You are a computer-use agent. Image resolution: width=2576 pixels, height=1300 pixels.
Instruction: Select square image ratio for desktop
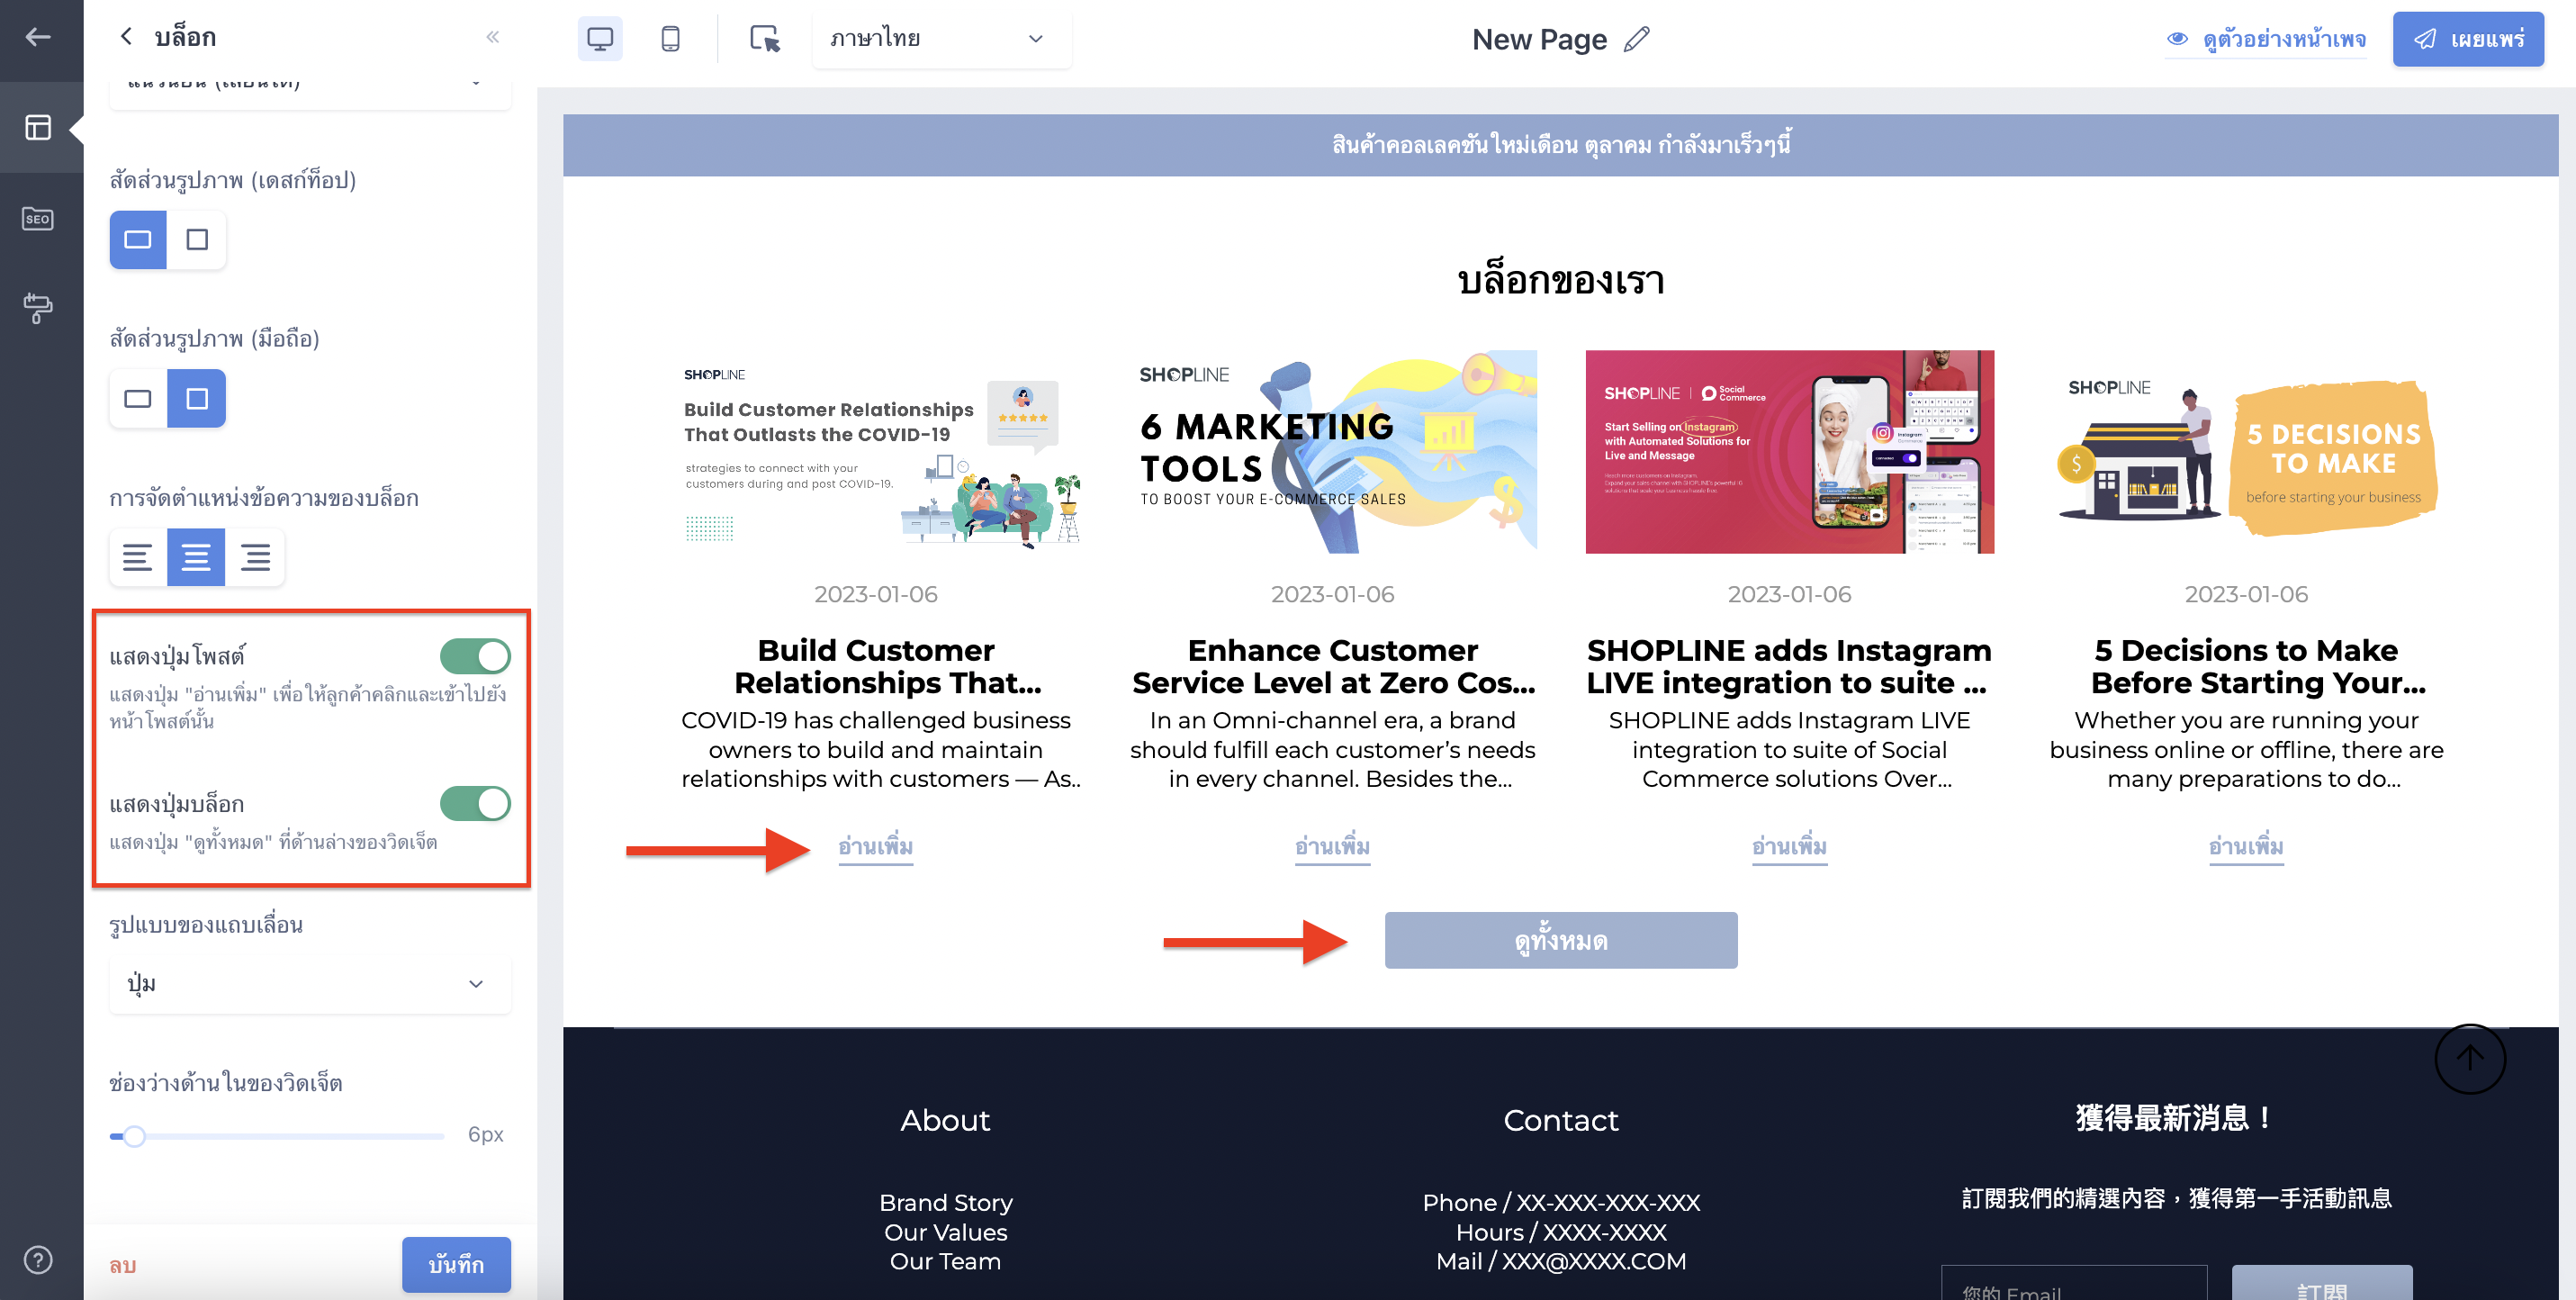pyautogui.click(x=197, y=239)
